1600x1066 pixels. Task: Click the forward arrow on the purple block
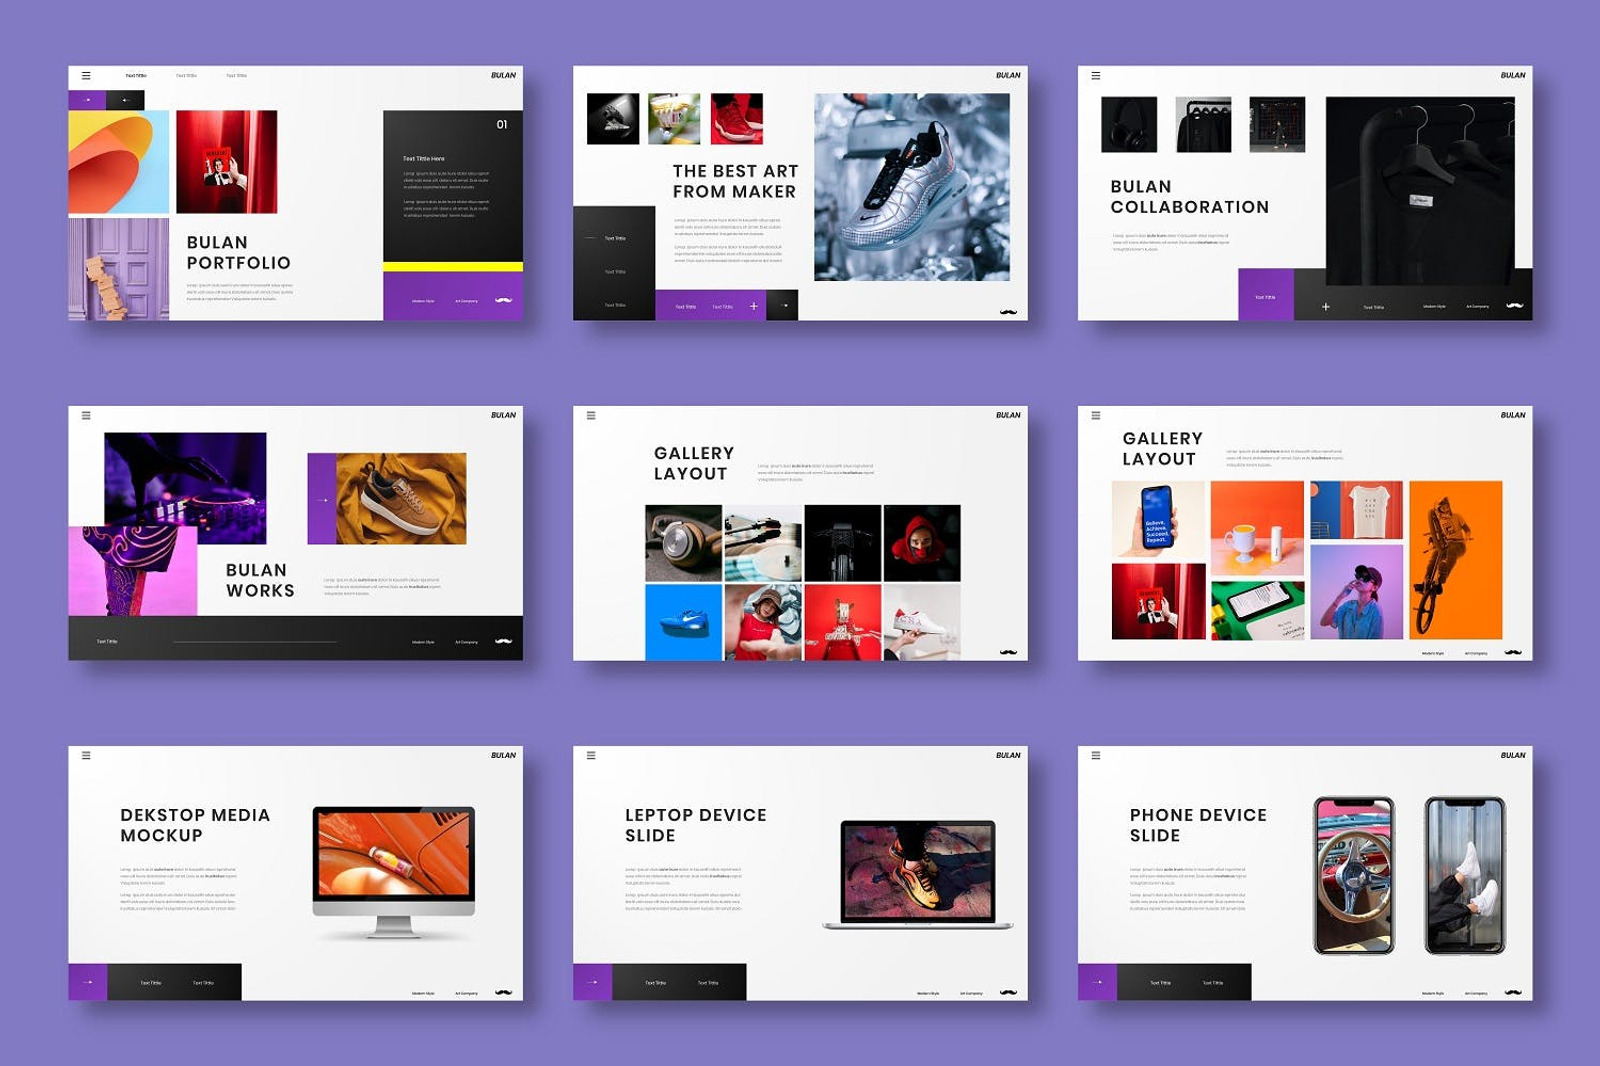[x=88, y=101]
